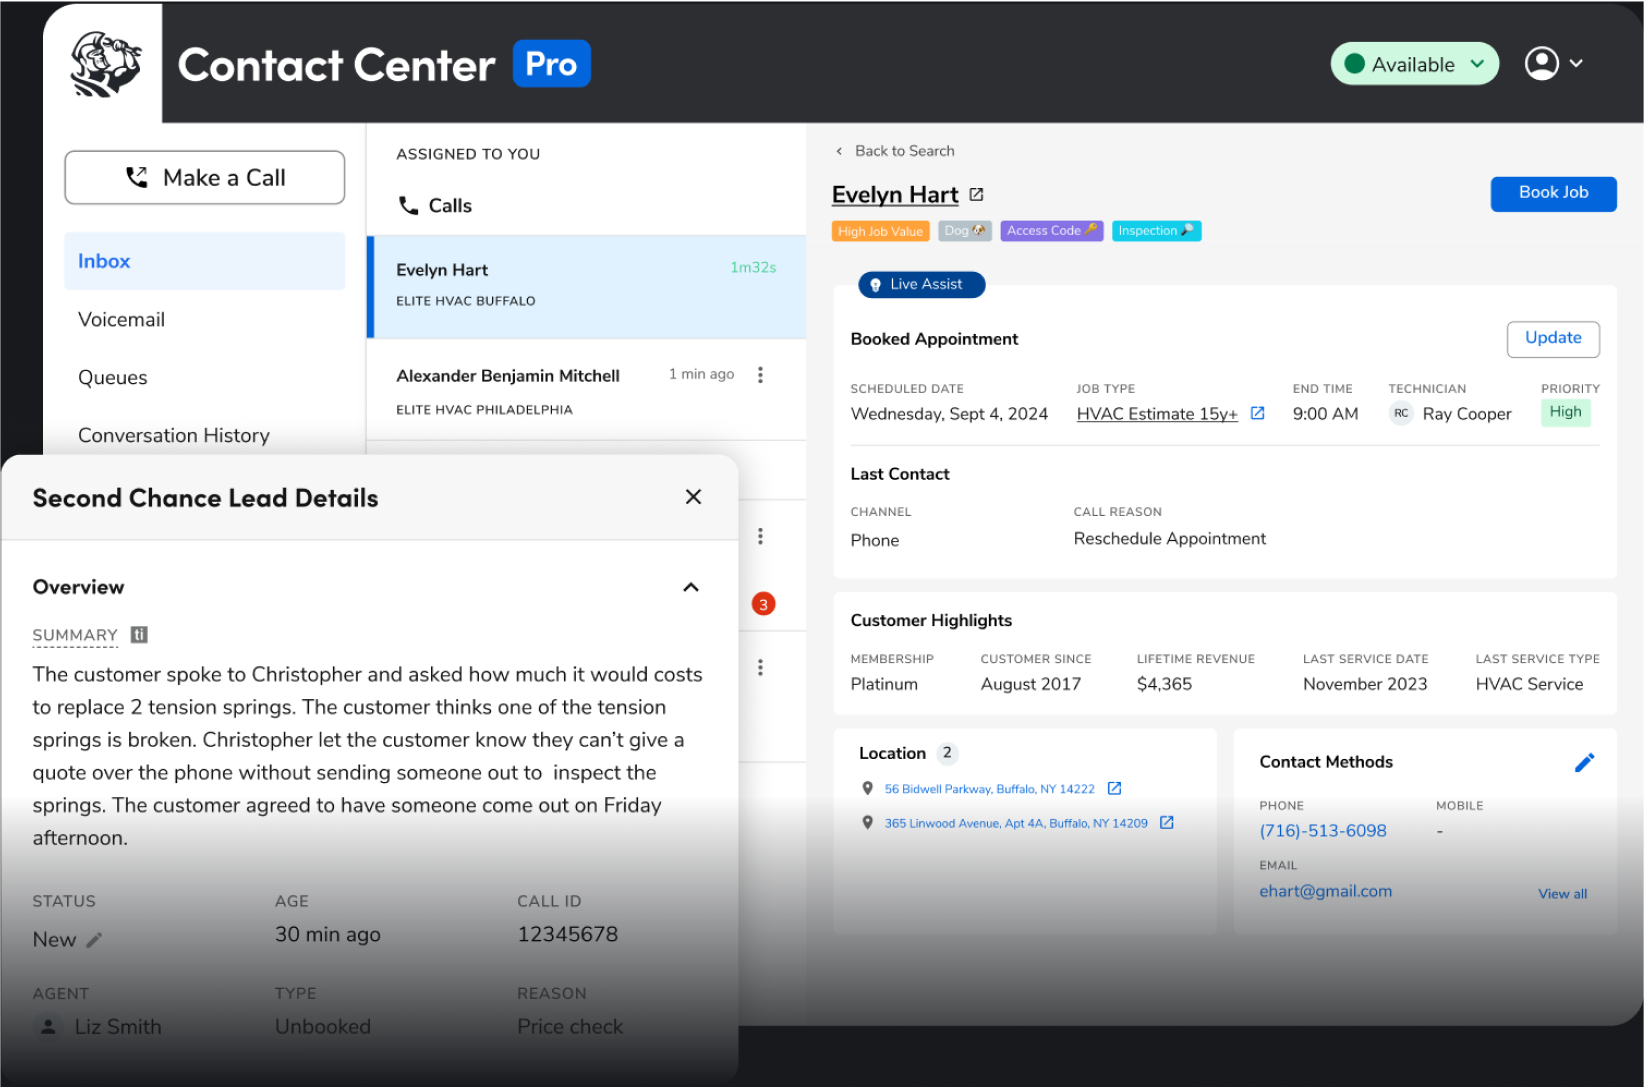The width and height of the screenshot is (1644, 1087).
Task: Click email ehart@gmail.com
Action: click(x=1326, y=891)
